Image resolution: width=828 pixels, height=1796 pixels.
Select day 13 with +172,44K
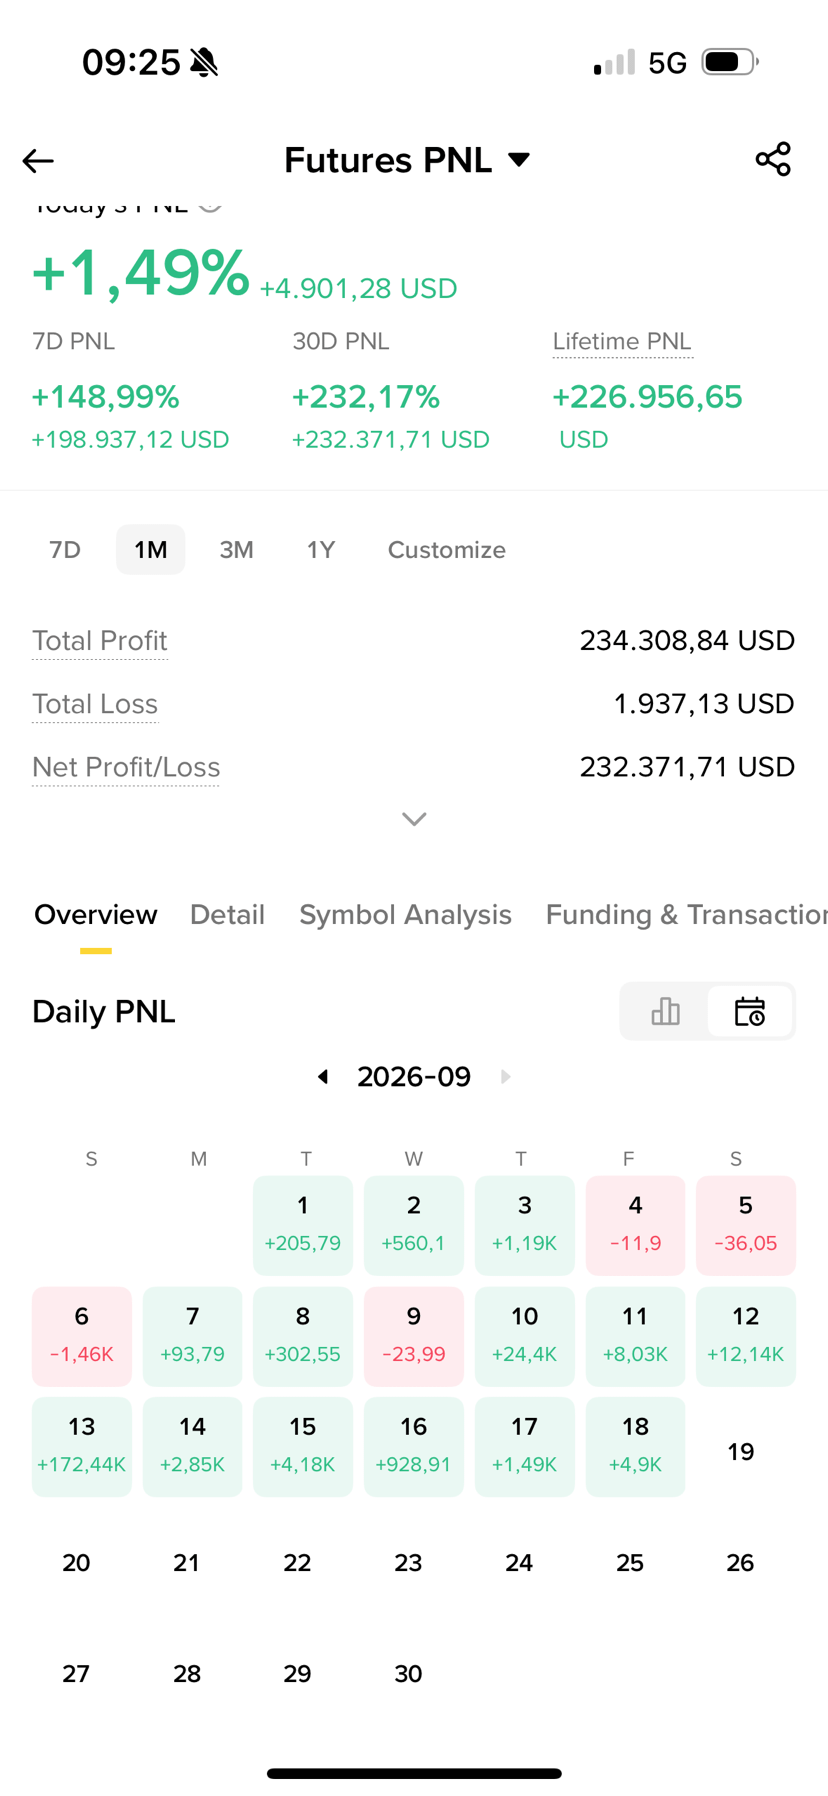[x=82, y=1446]
